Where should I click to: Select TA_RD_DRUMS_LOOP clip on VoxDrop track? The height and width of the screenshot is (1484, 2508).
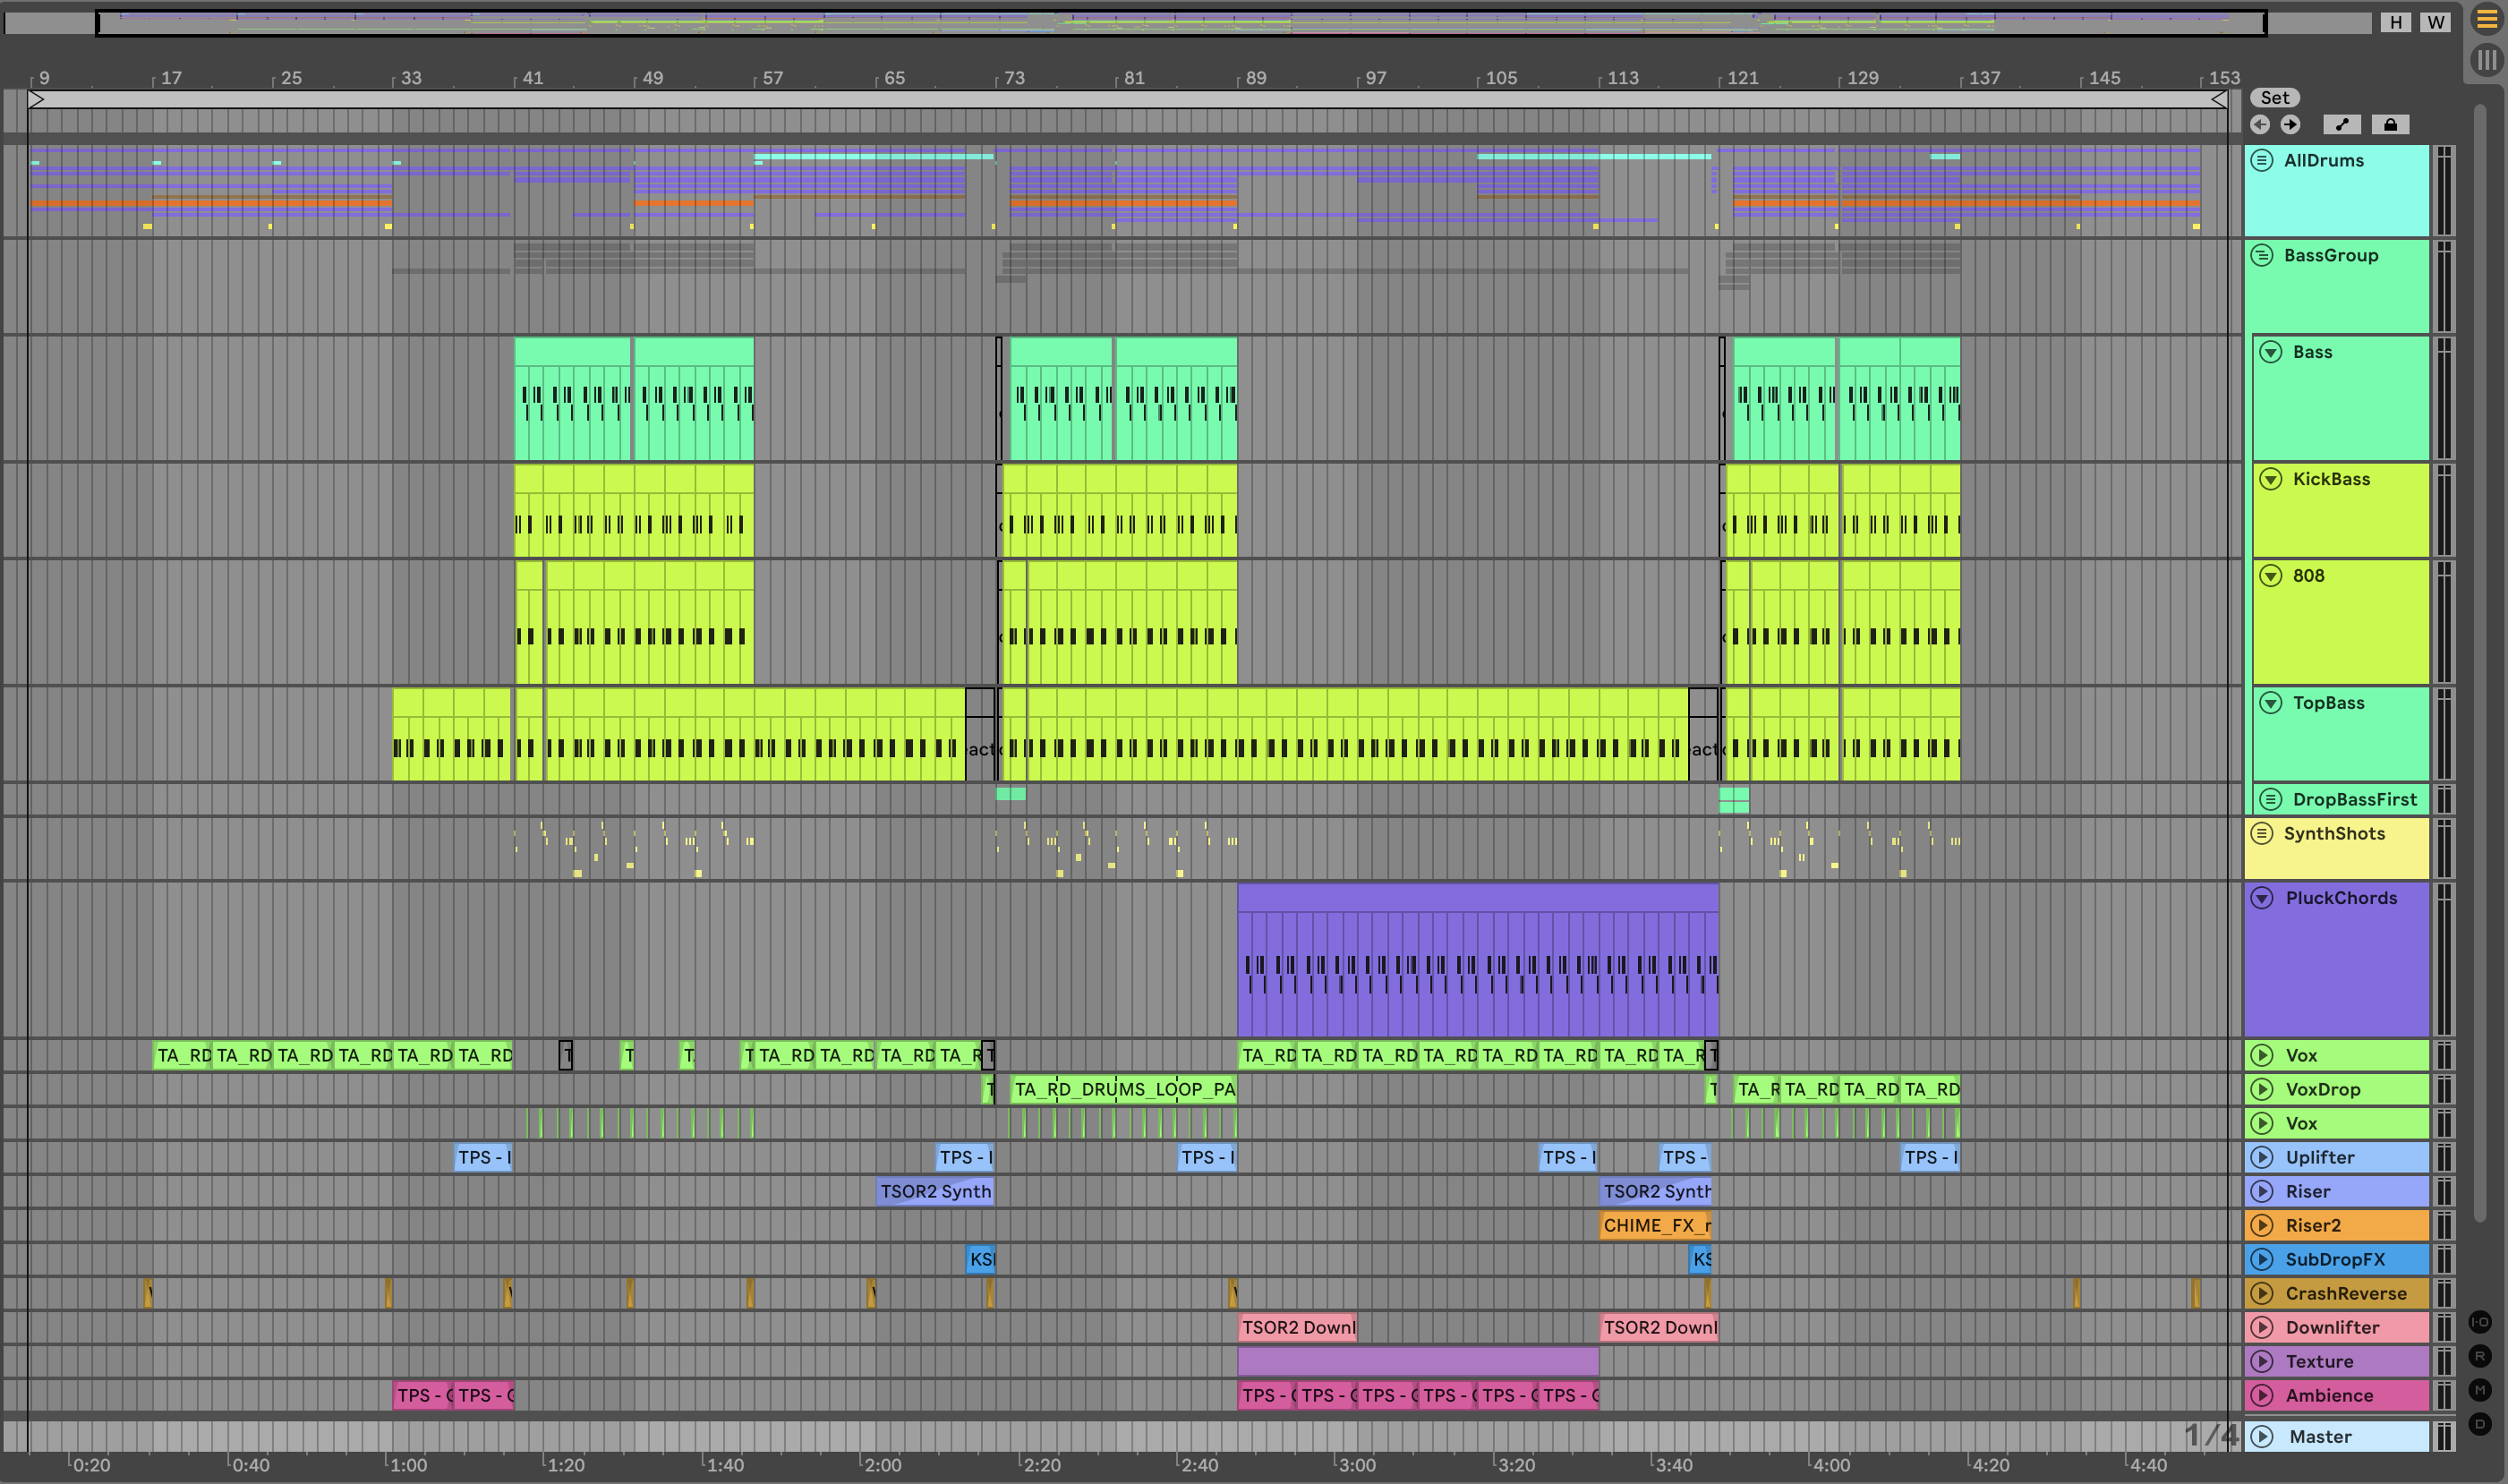click(1123, 1089)
